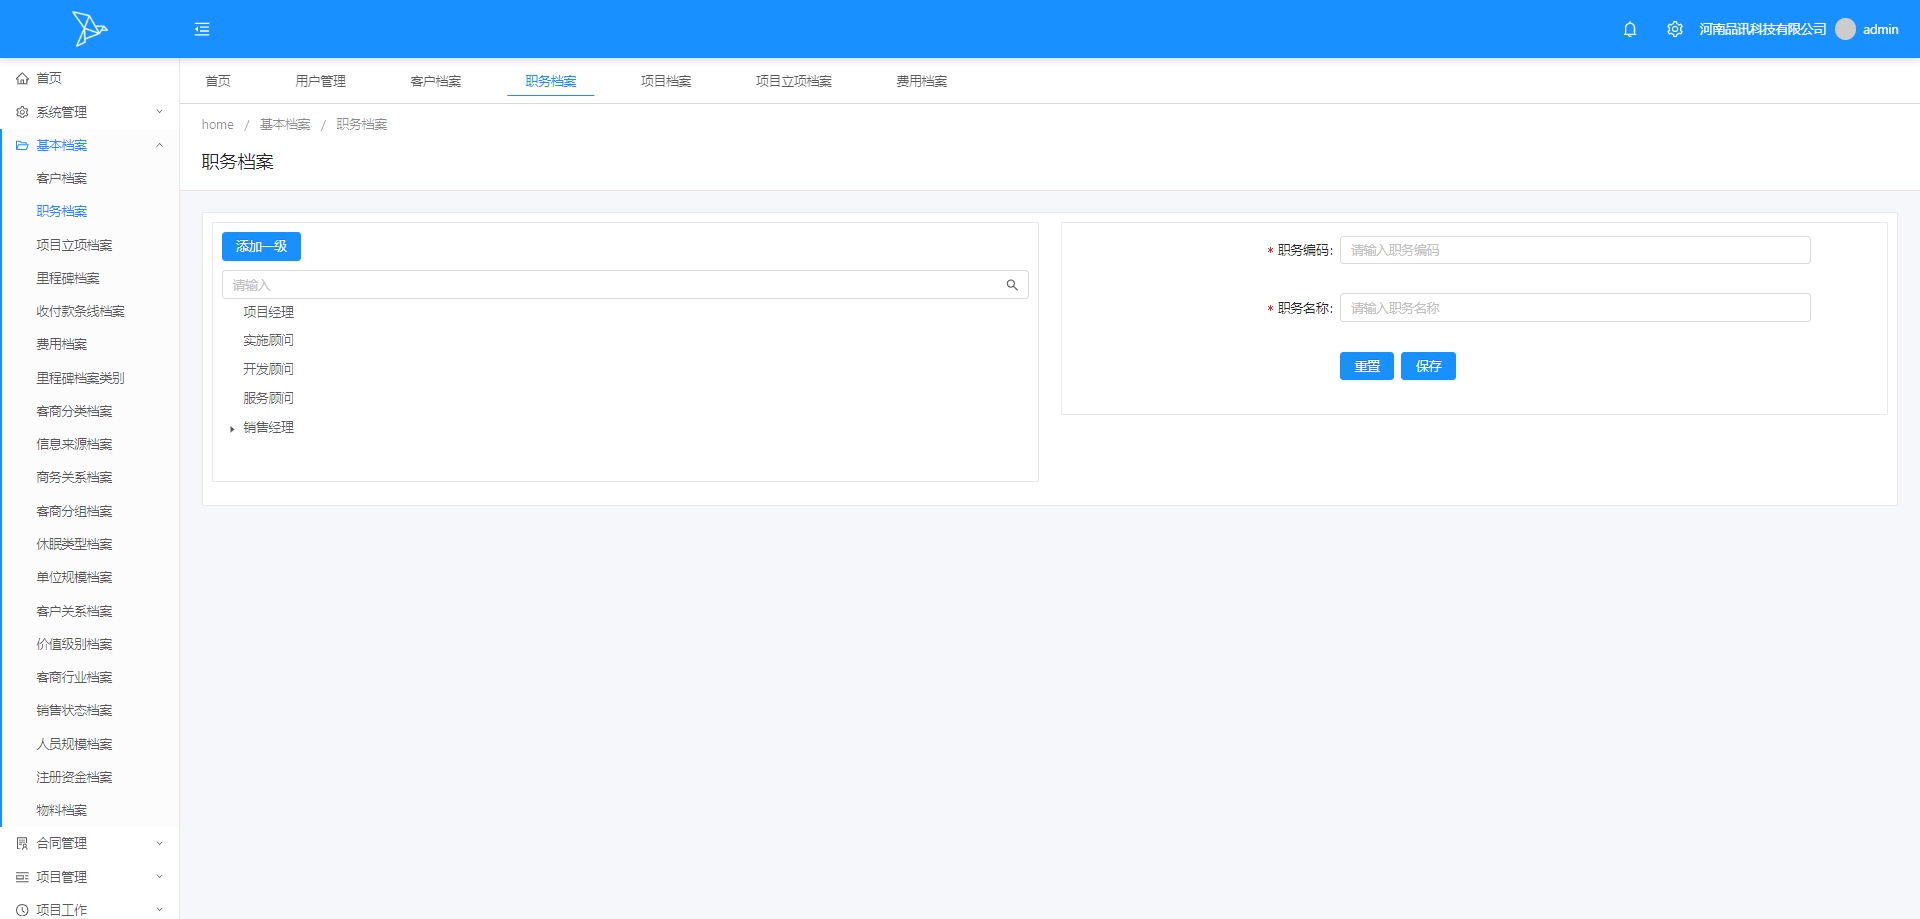
Task: Open 职务档案 in the sidebar
Action: tap(62, 211)
